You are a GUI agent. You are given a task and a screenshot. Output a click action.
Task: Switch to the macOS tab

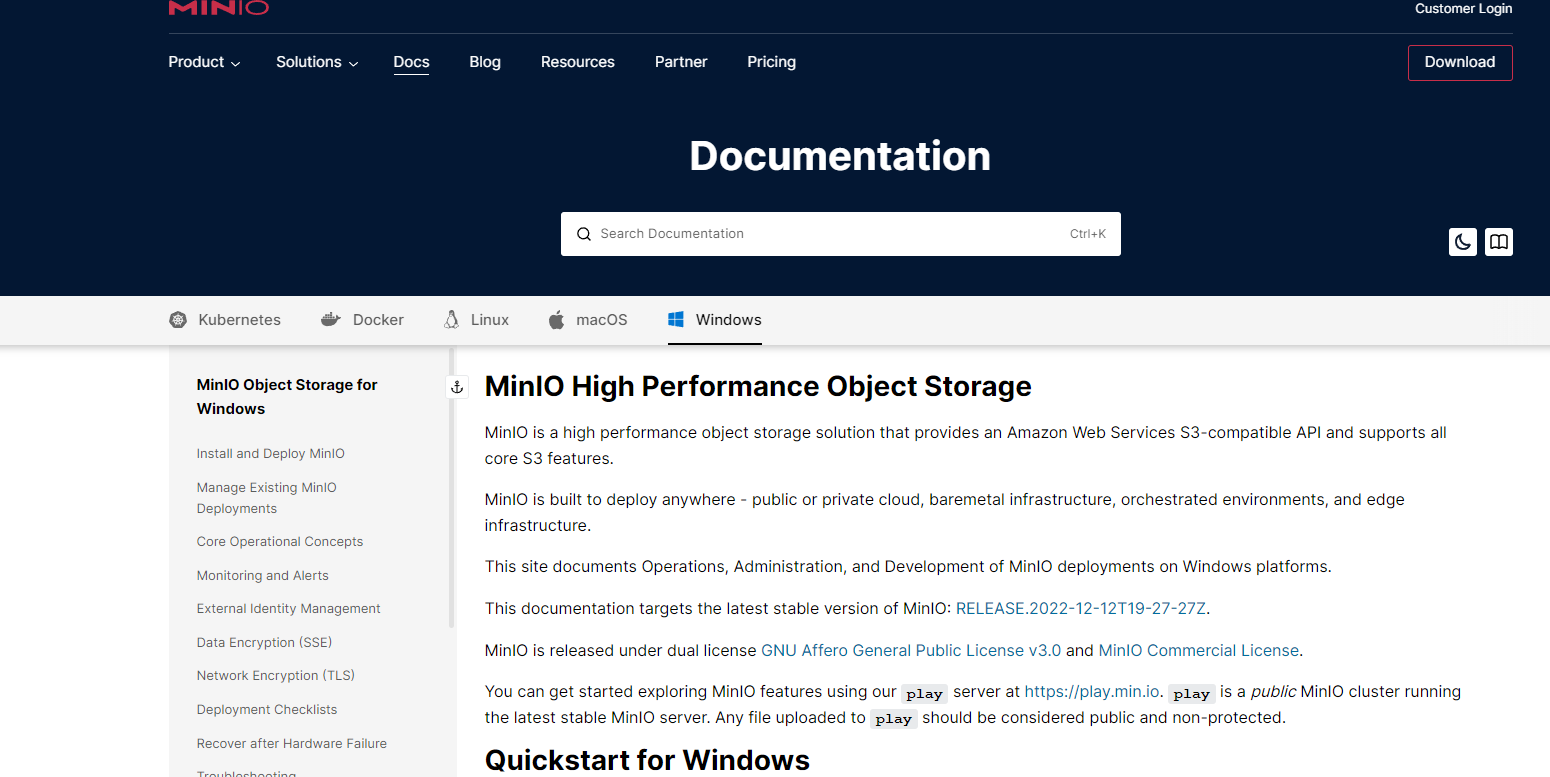588,320
